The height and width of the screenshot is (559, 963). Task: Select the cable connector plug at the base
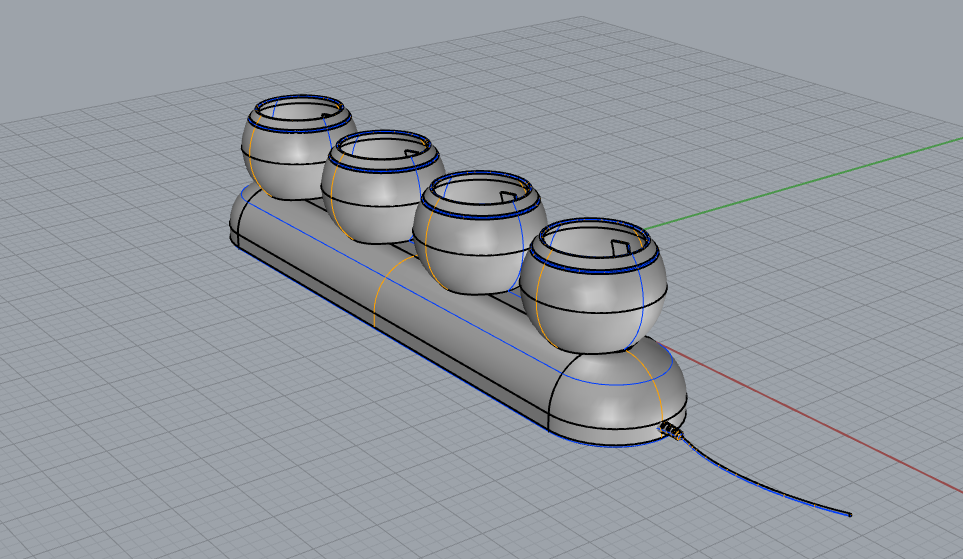[x=674, y=432]
